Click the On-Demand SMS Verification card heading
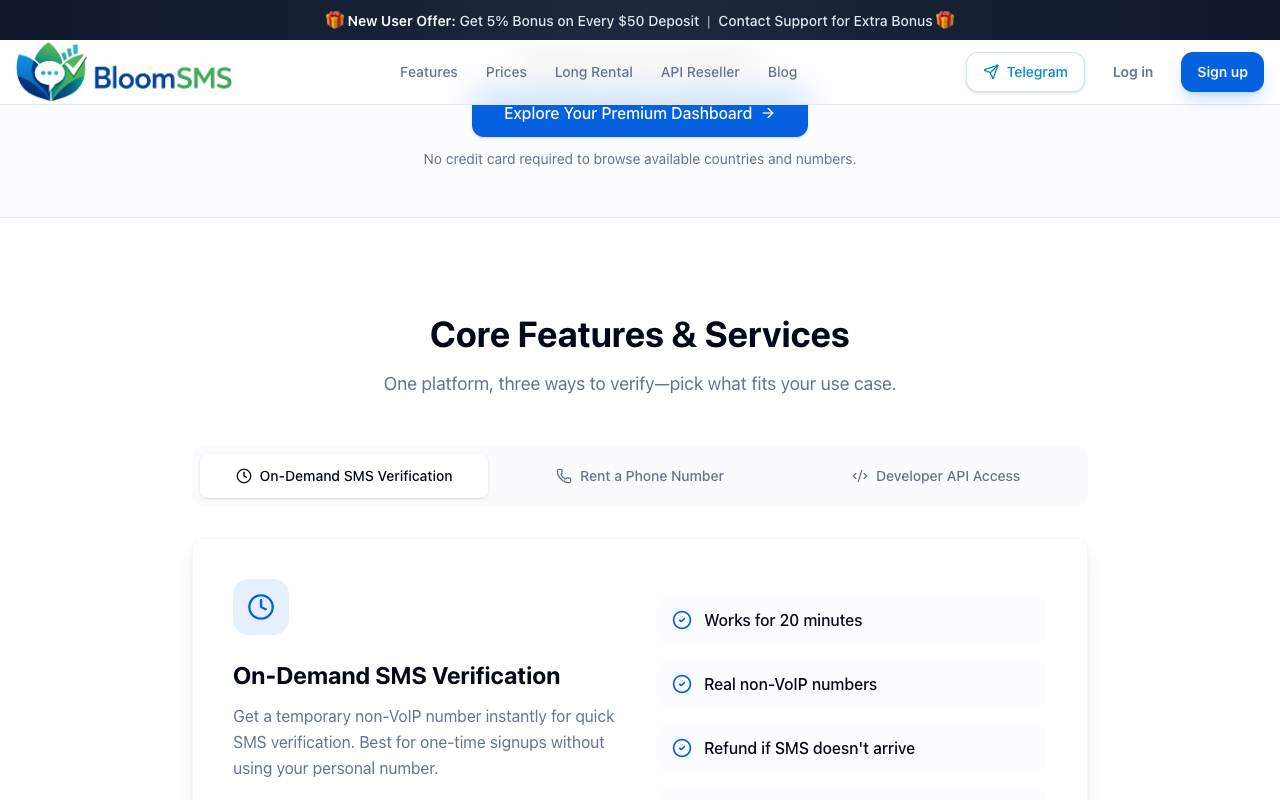 point(396,676)
